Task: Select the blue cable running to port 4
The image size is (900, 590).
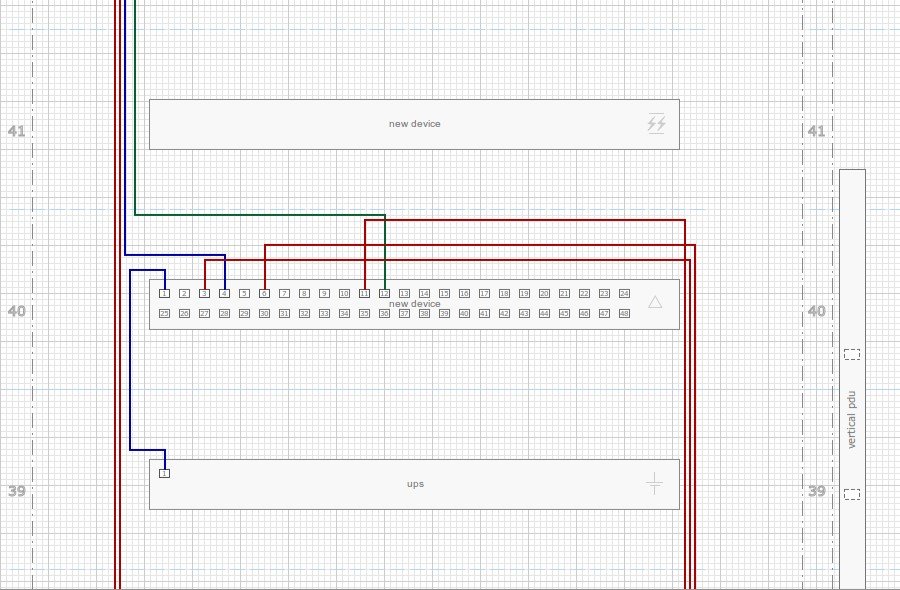Action: (125, 126)
